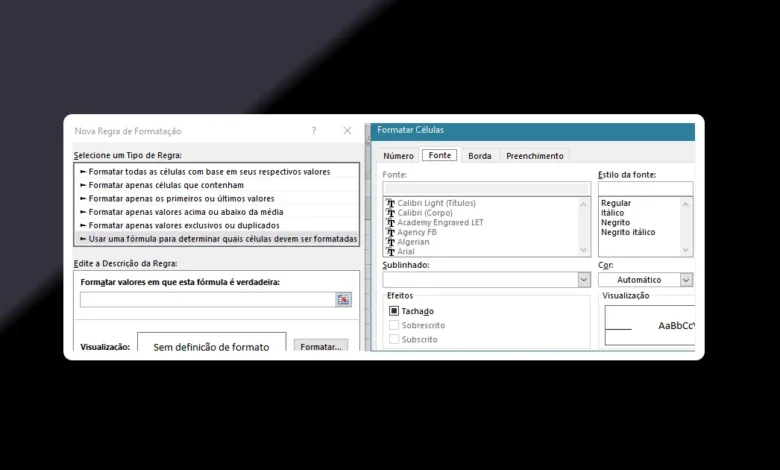This screenshot has height=470, width=780.
Task: Click the range selector icon in formula field
Action: click(x=343, y=299)
